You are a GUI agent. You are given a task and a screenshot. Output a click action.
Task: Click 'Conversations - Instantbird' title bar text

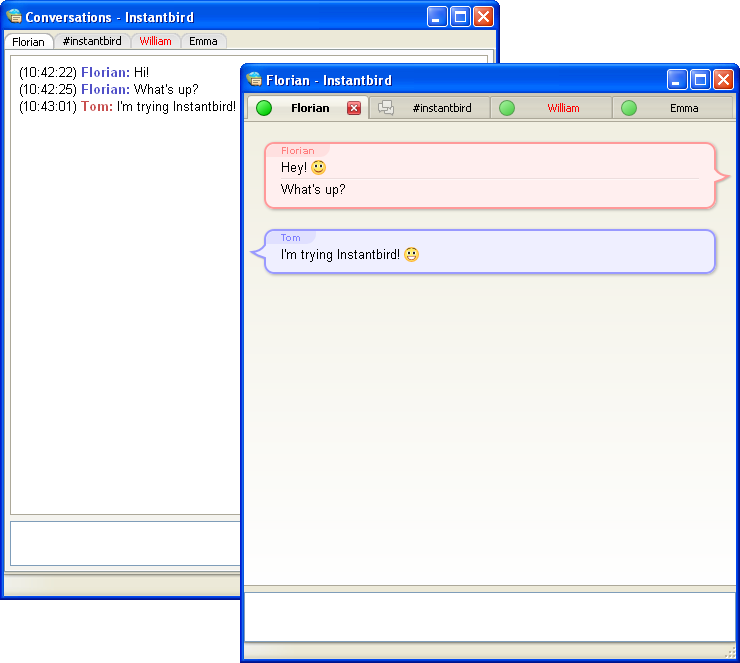coord(109,17)
